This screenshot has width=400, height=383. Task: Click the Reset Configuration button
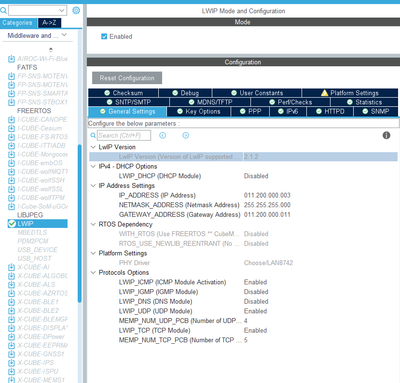(127, 78)
